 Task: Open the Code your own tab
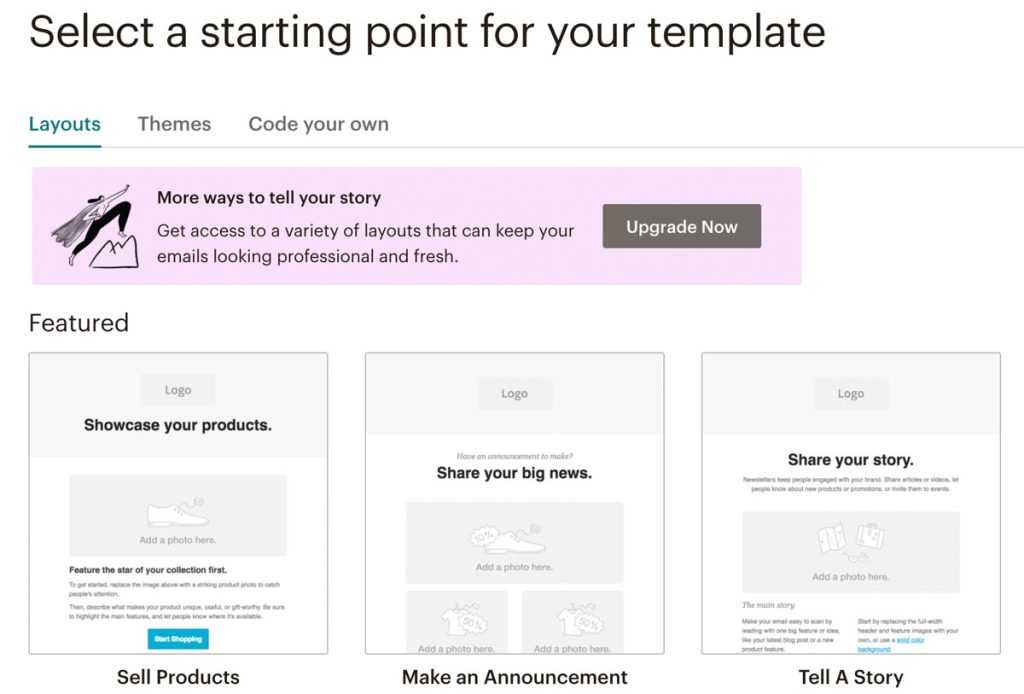coord(319,124)
